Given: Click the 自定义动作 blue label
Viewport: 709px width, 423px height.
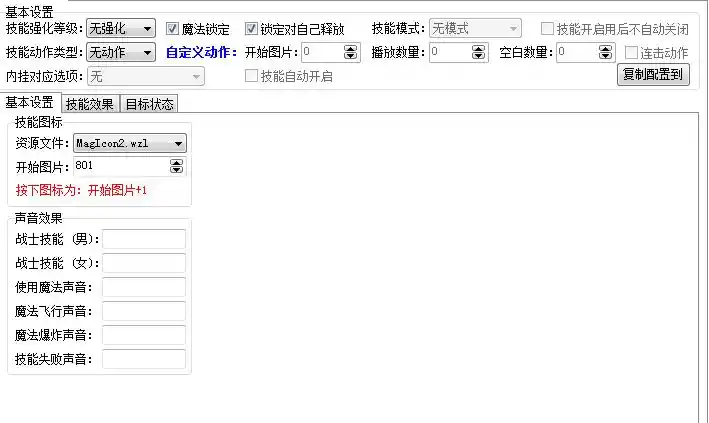Looking at the screenshot, I should coord(201,52).
